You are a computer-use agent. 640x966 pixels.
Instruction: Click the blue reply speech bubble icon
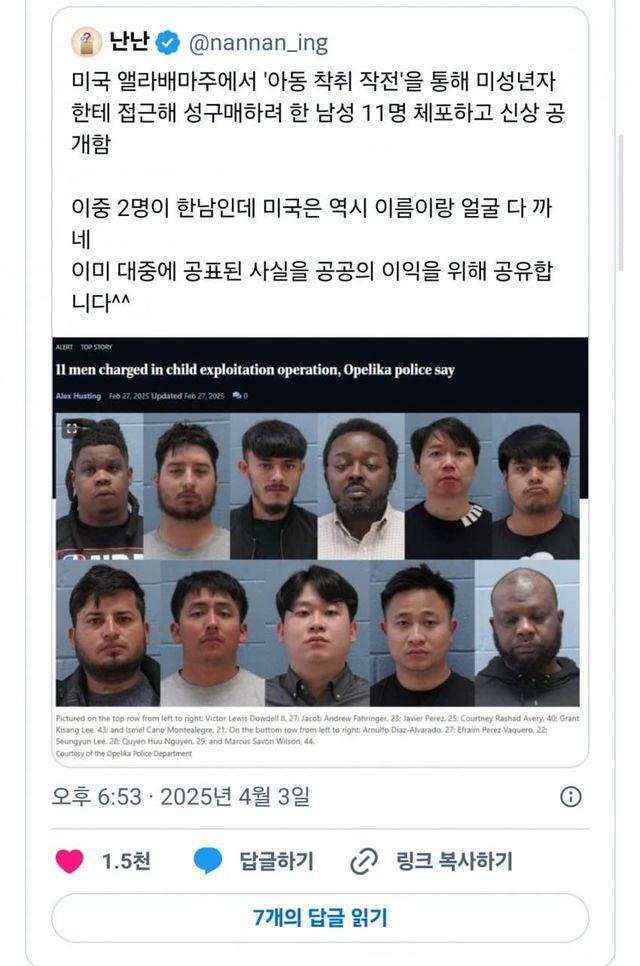click(208, 861)
